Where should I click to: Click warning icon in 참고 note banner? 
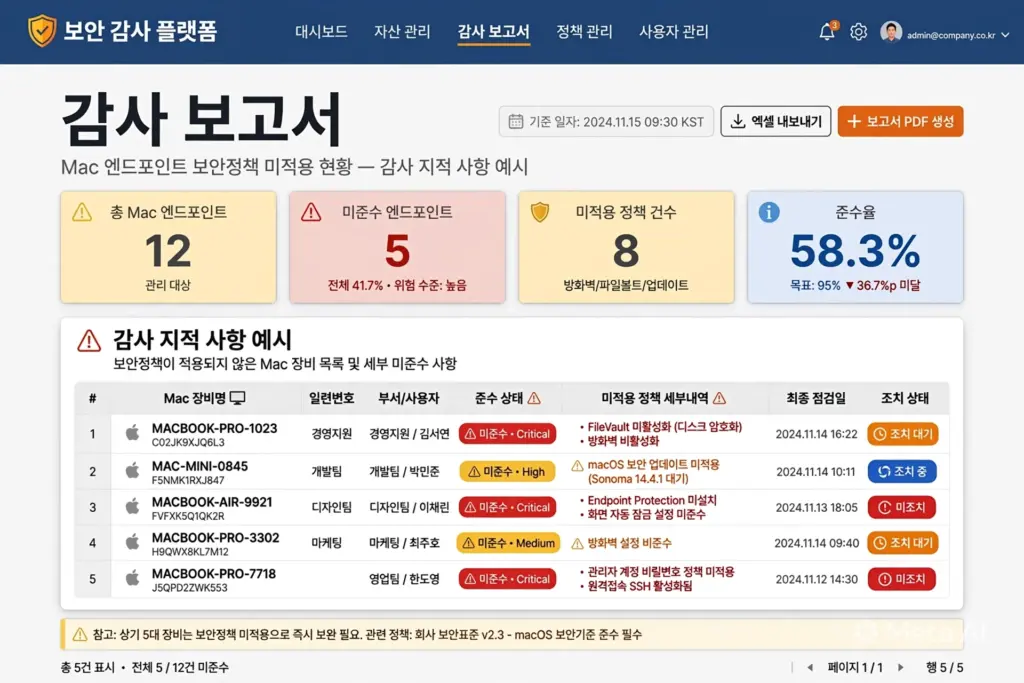pyautogui.click(x=80, y=634)
